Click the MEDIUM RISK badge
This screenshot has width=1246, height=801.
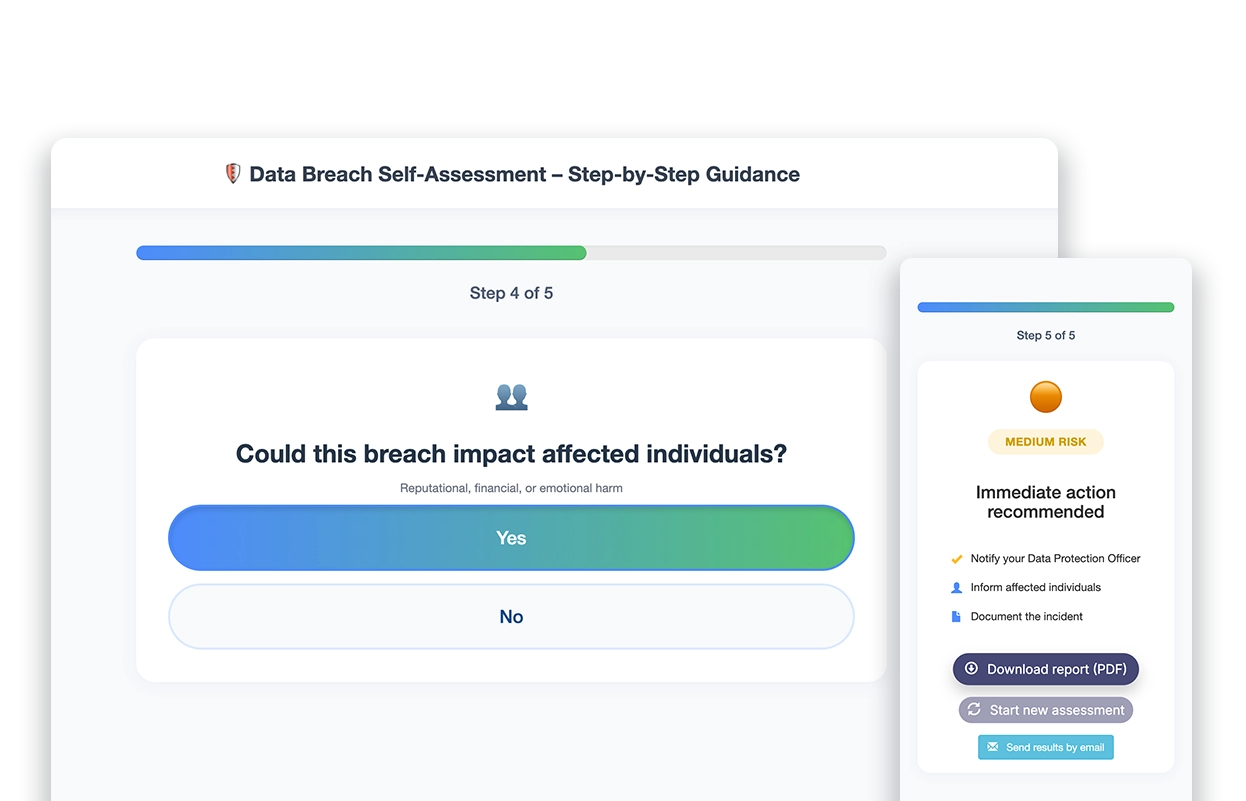(1046, 442)
